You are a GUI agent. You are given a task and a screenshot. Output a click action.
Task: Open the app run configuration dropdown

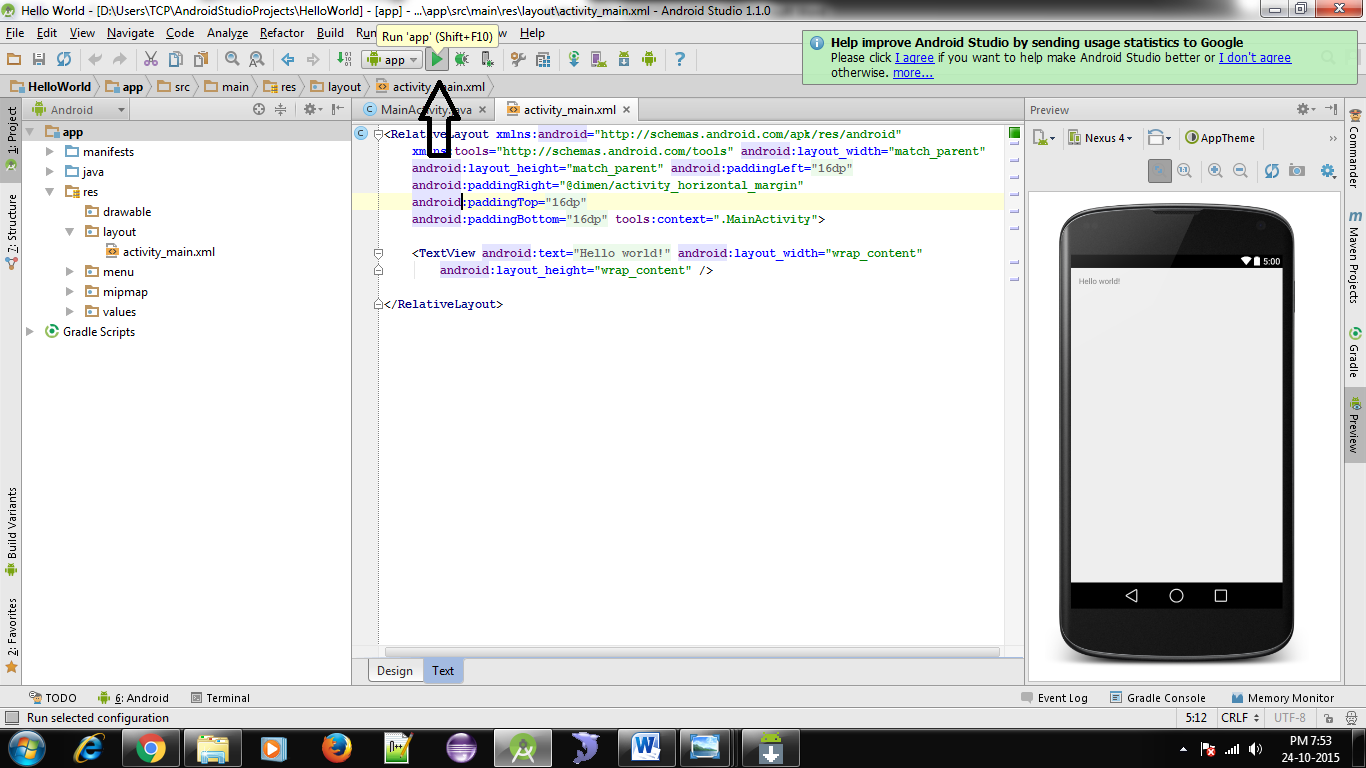tap(393, 60)
